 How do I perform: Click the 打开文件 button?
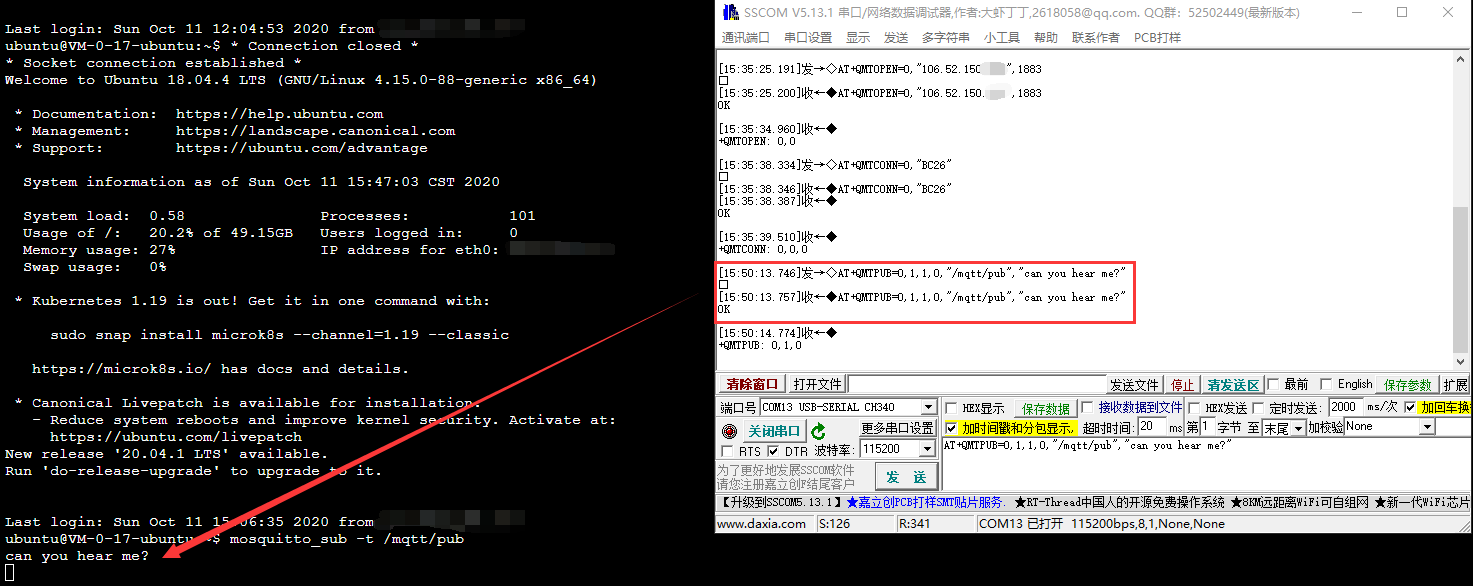coord(817,385)
